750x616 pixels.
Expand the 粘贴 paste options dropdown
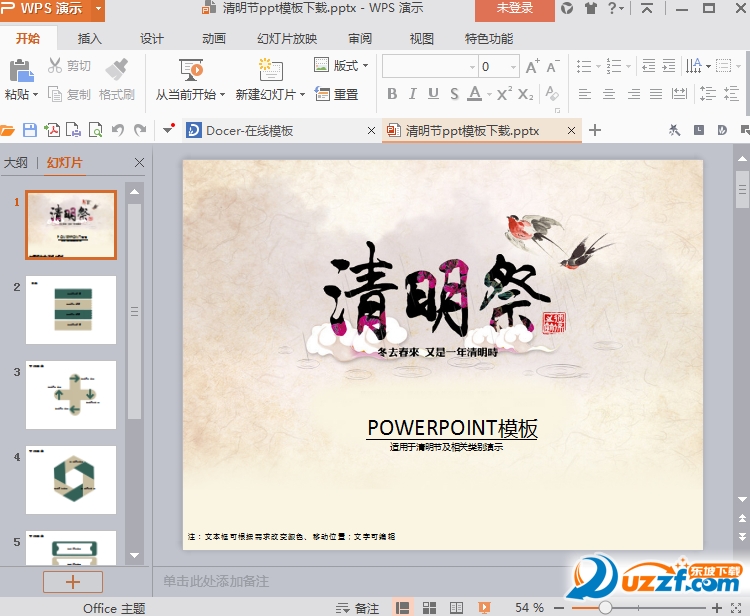(x=35, y=95)
